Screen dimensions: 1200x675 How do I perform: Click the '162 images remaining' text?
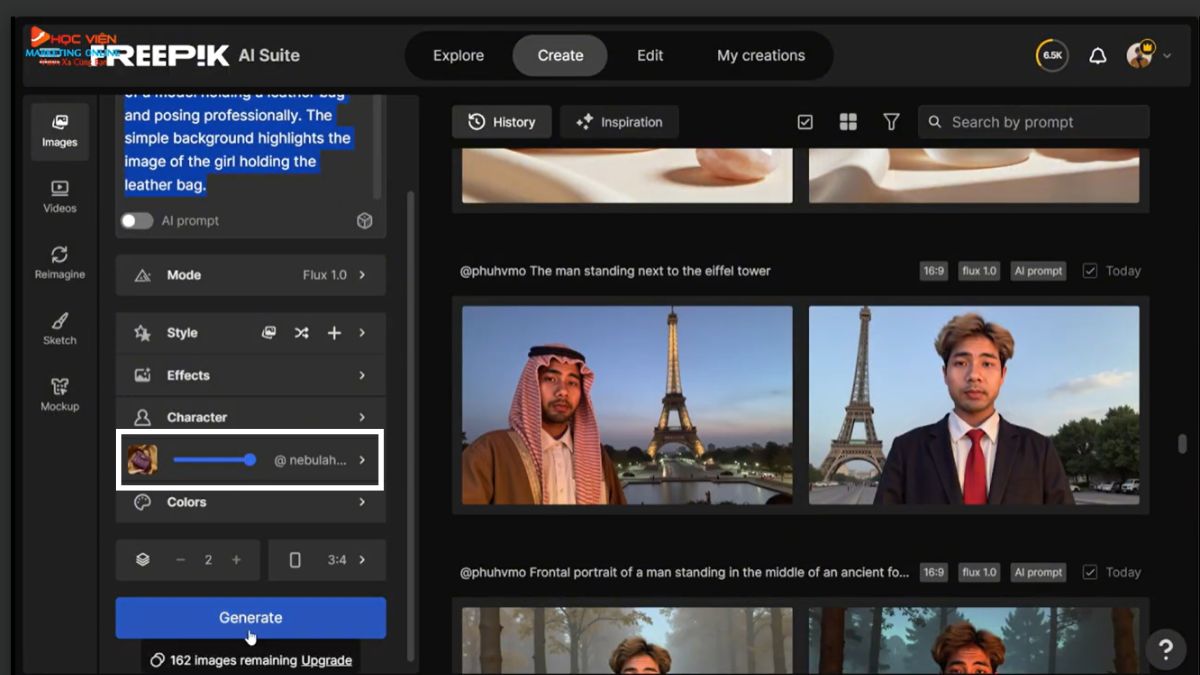click(x=233, y=660)
